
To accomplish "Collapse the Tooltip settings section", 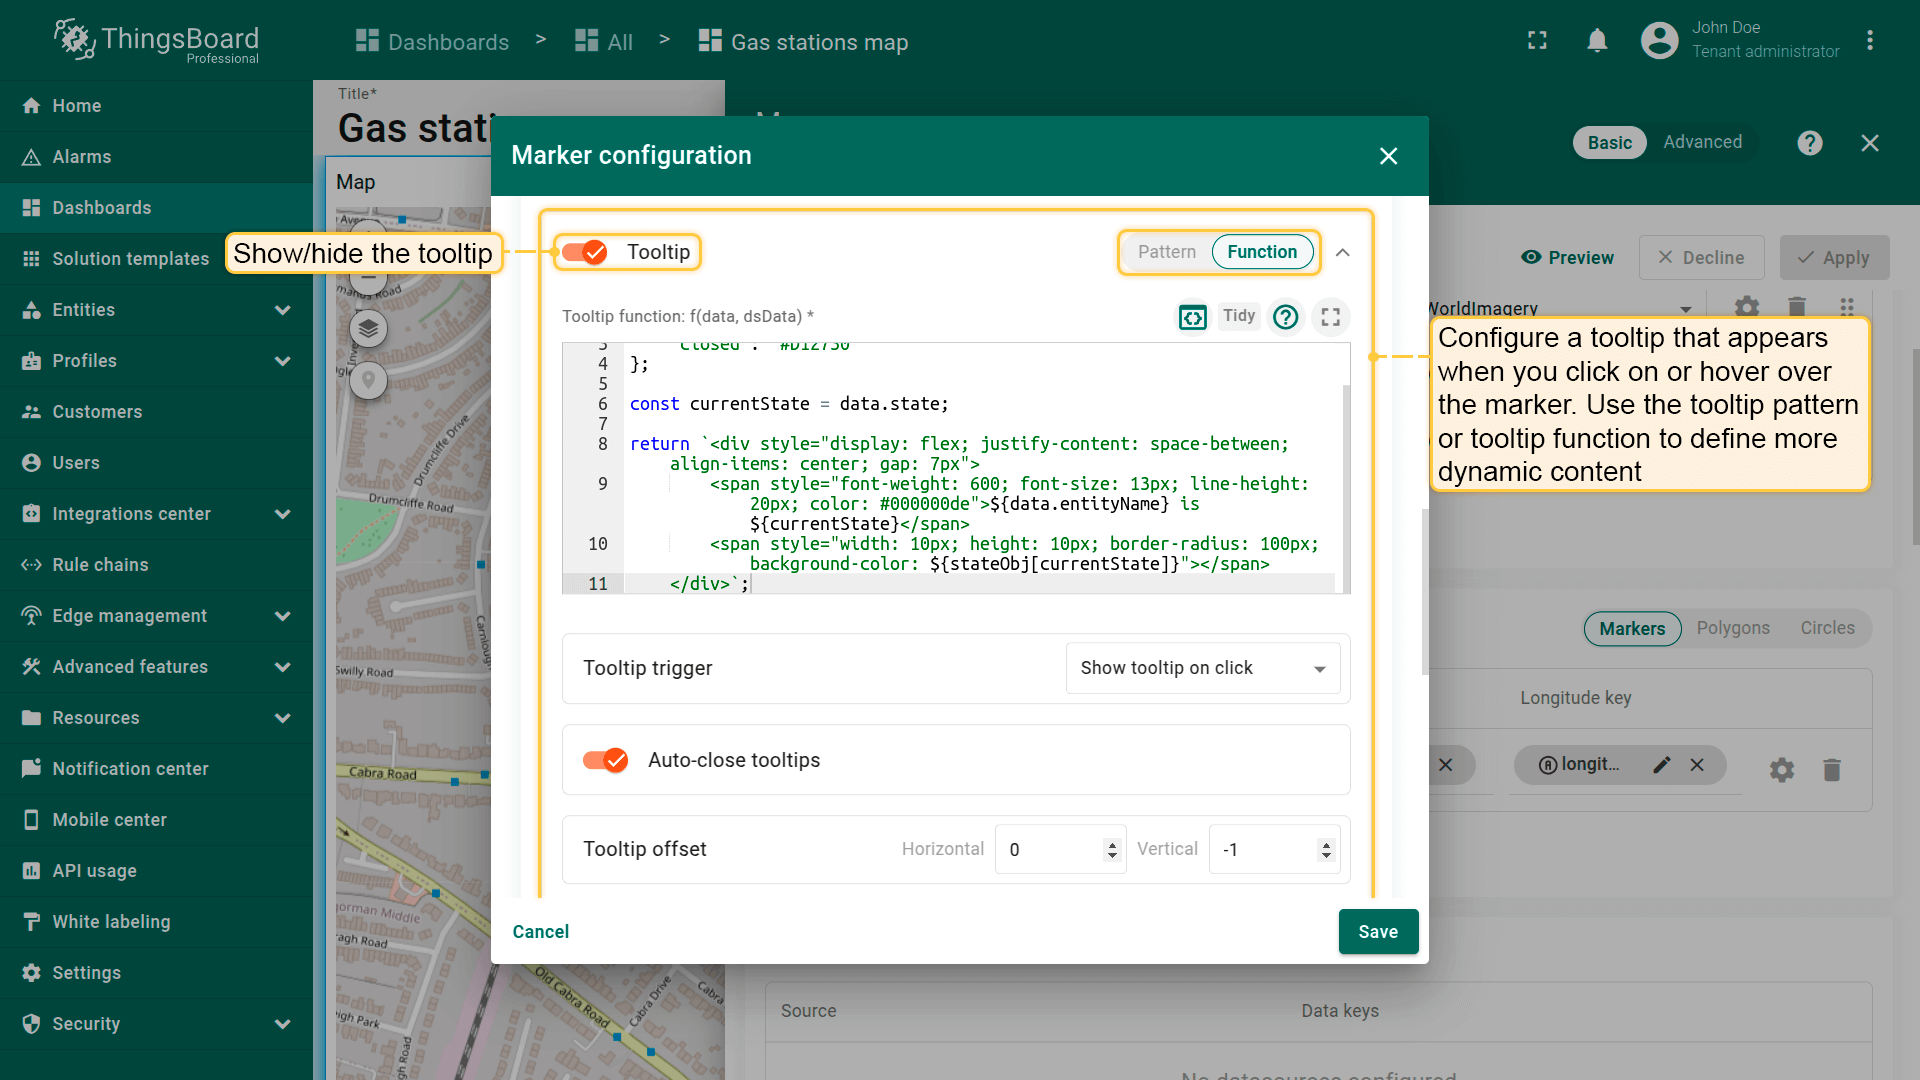I will (x=1342, y=252).
